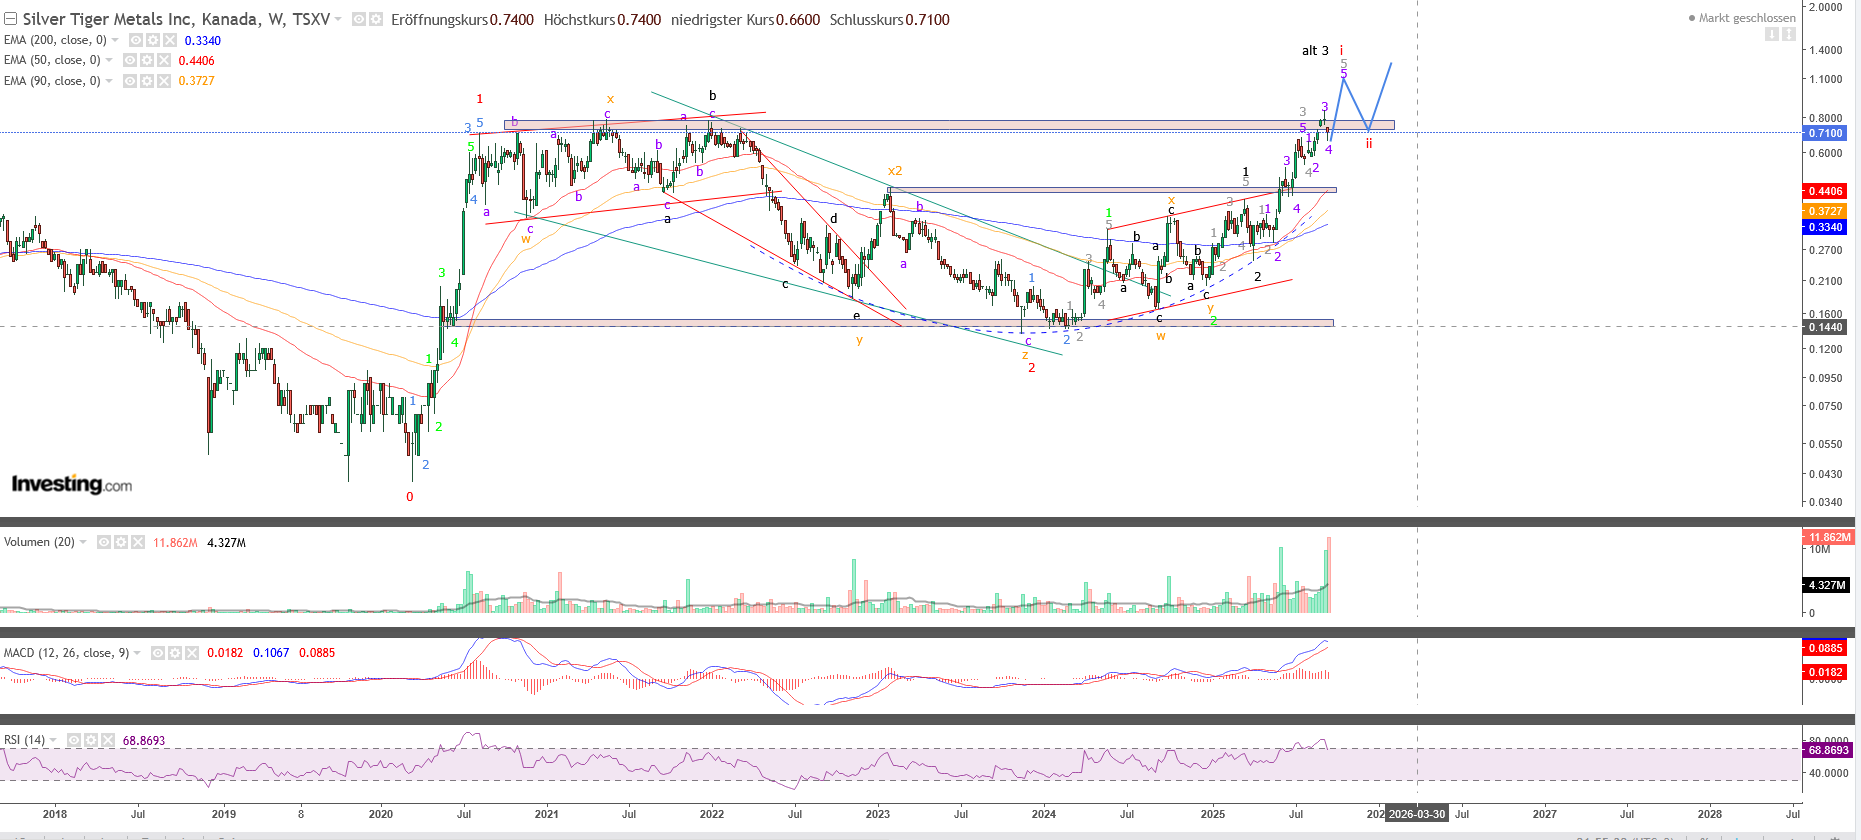Toggle visibility of MACD indicator
This screenshot has height=840, width=1861.
(158, 653)
